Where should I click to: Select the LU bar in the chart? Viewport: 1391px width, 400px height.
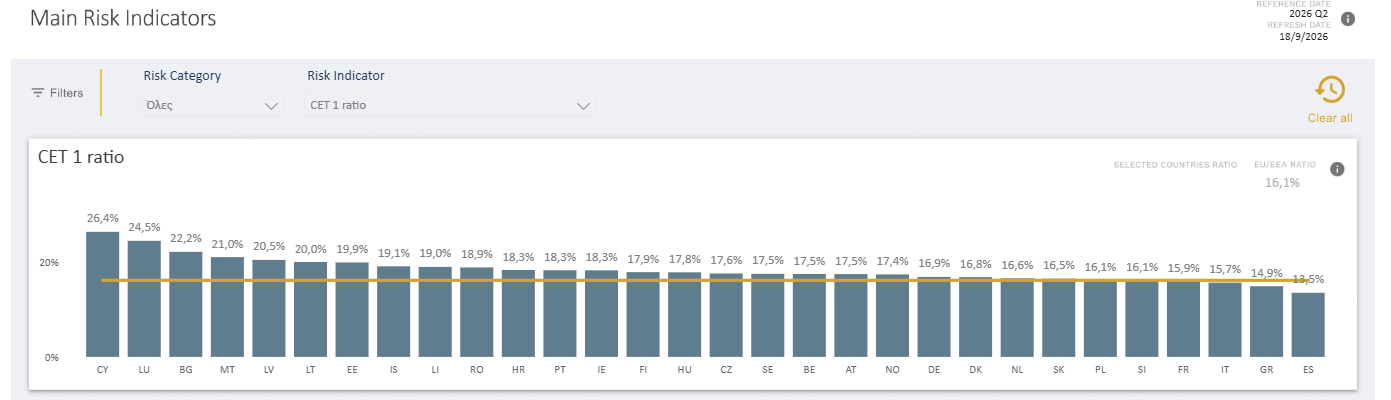144,299
